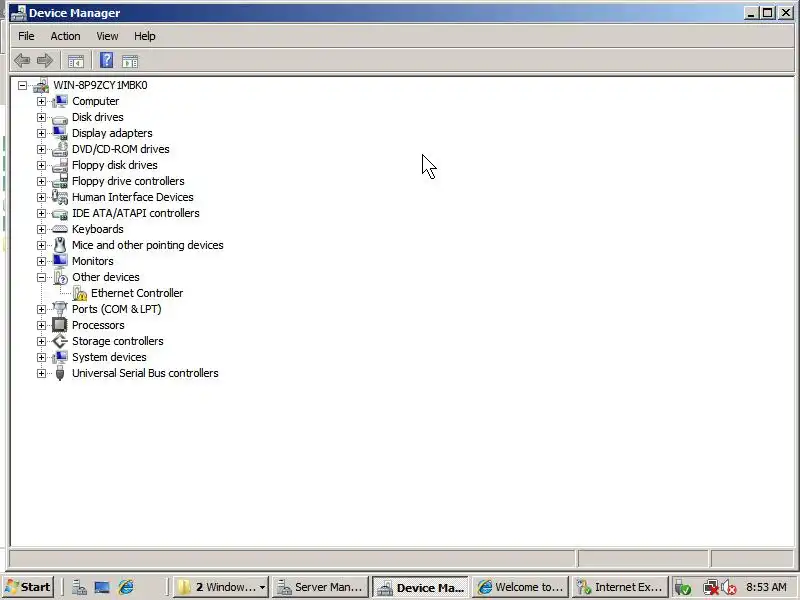This screenshot has height=600, width=800.
Task: Click the Other devices question-mark icon
Action: [60, 277]
